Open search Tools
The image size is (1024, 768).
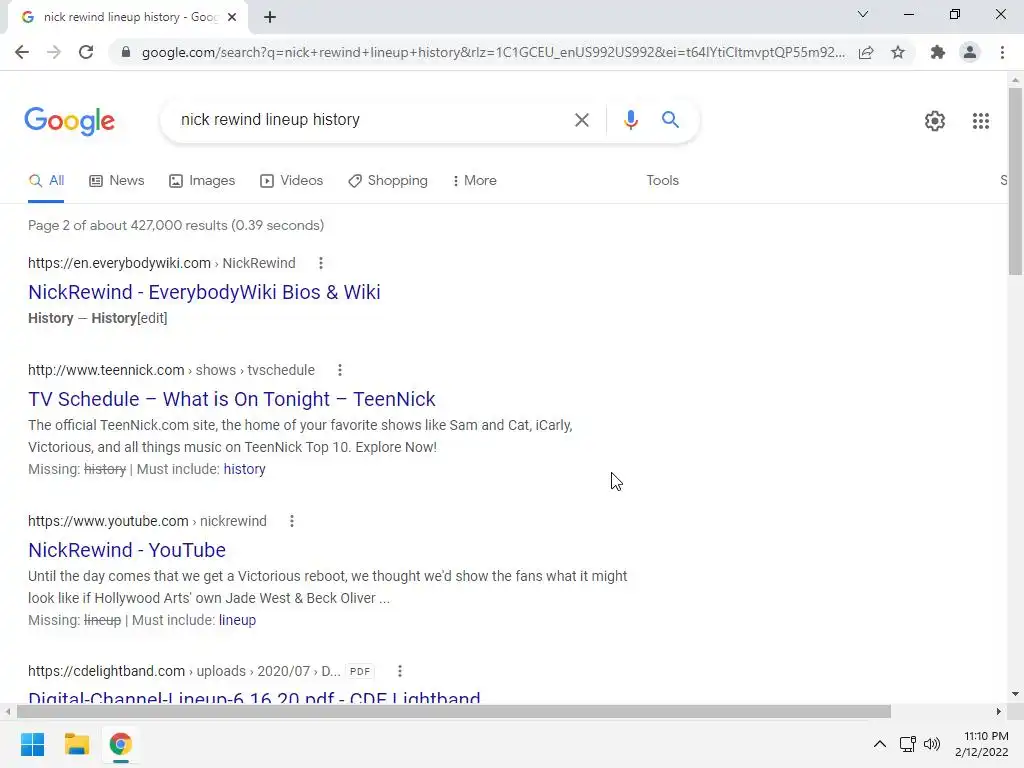(662, 181)
